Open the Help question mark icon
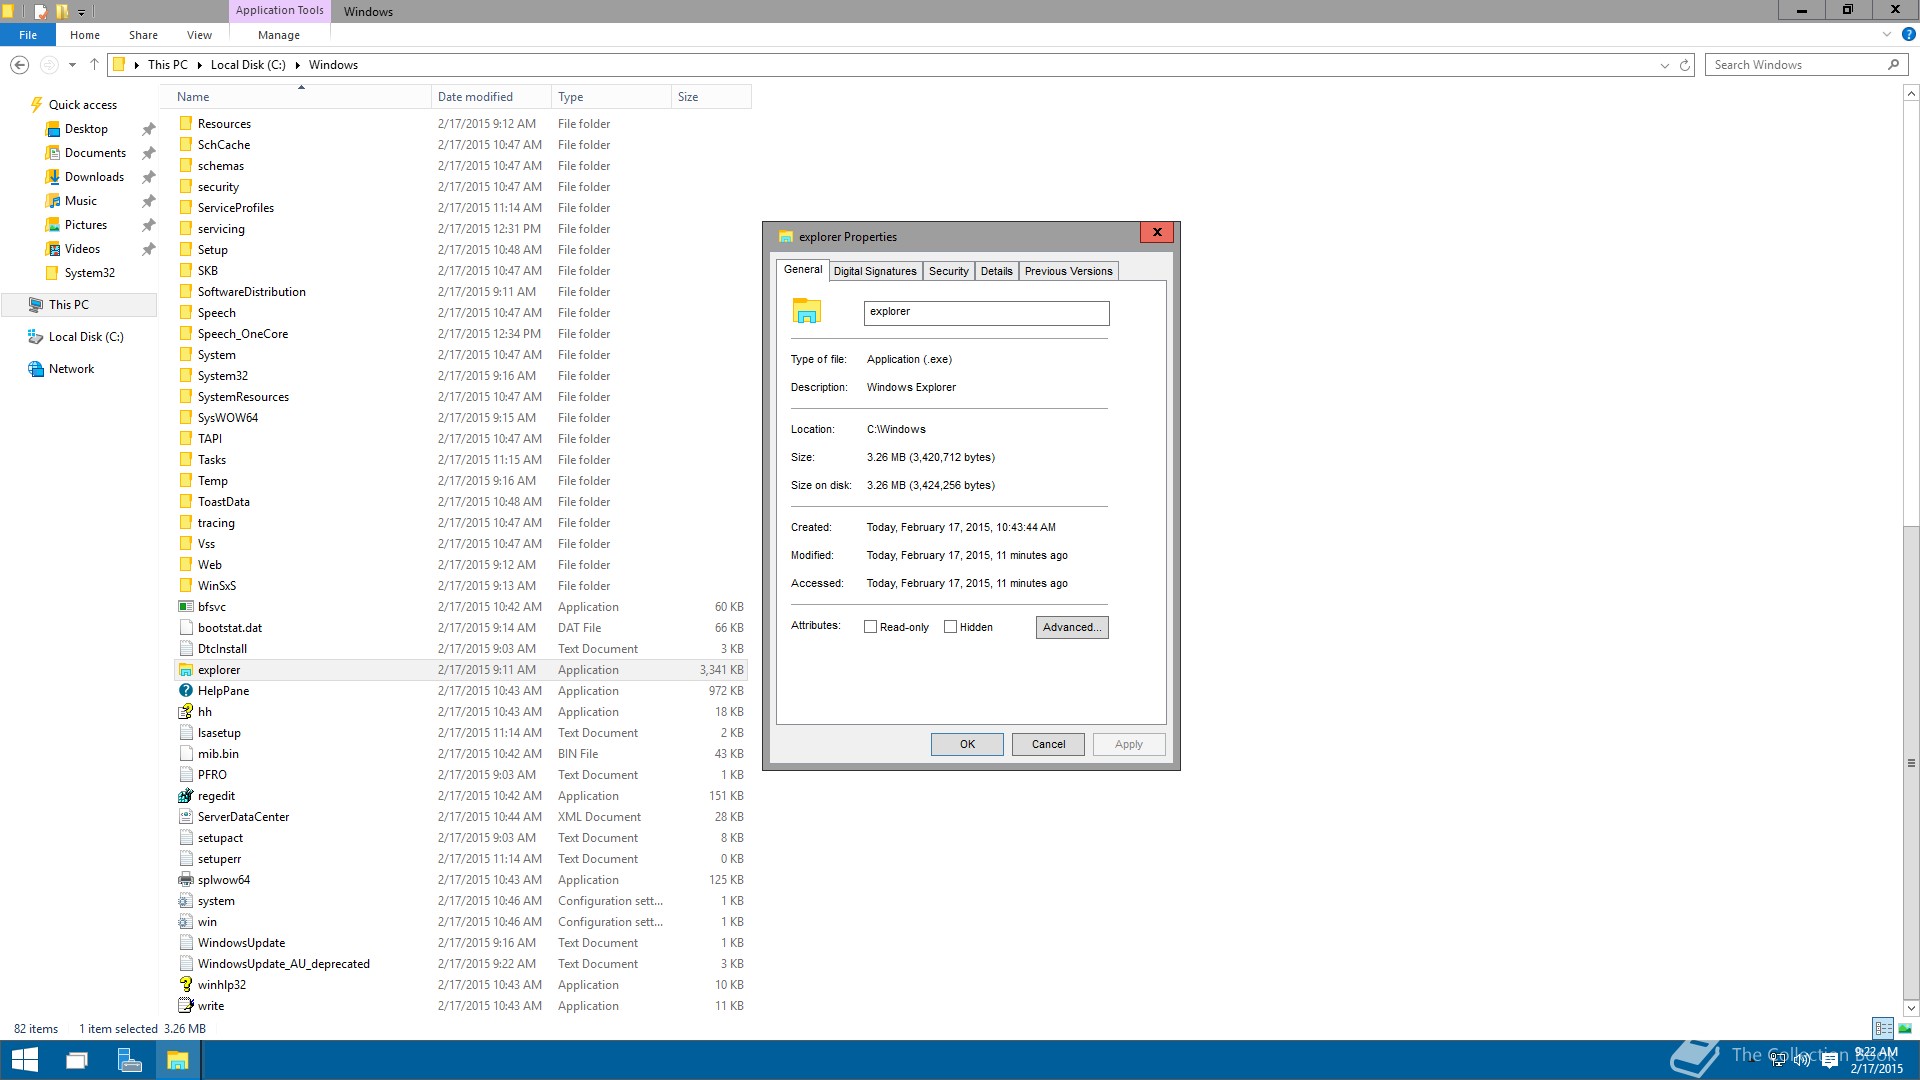This screenshot has width=1920, height=1080. click(x=1908, y=34)
